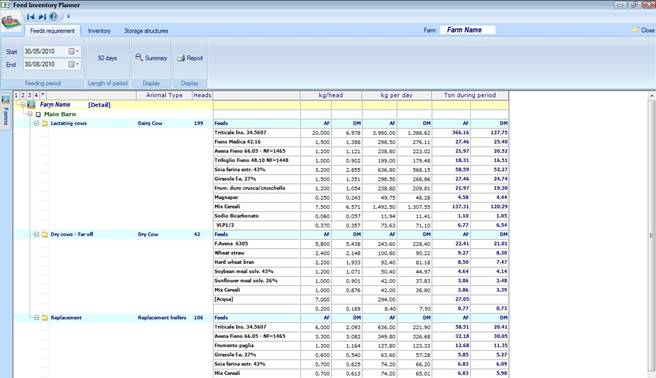Viewport: 656px width, 378px height.
Task: Click the 92 days length of period
Action: click(108, 58)
